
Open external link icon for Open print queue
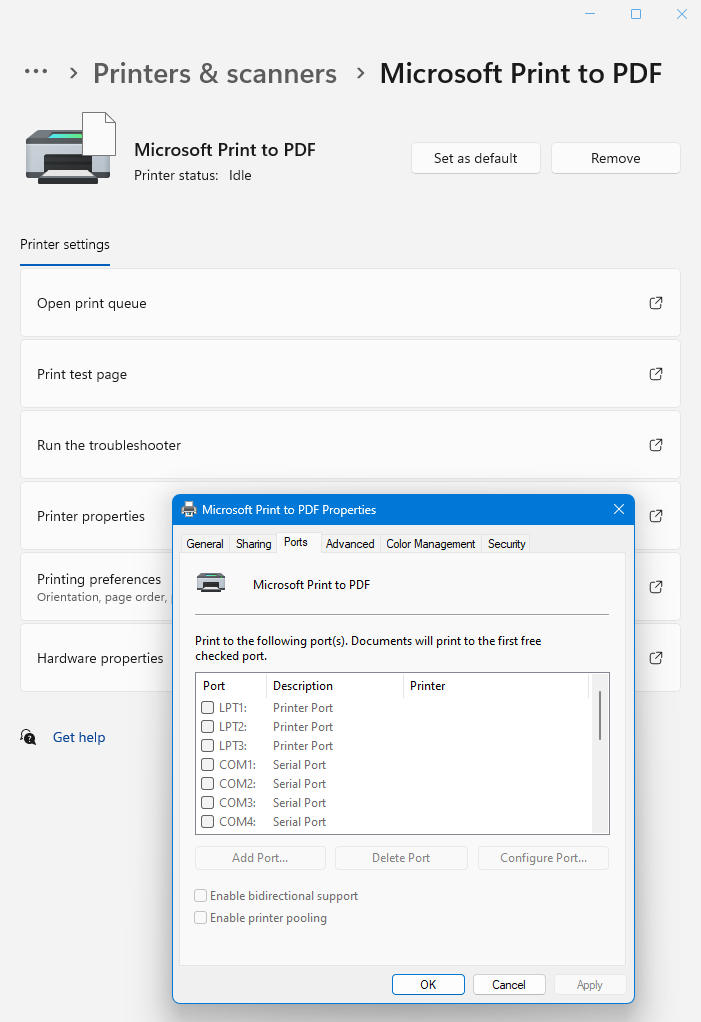point(655,303)
